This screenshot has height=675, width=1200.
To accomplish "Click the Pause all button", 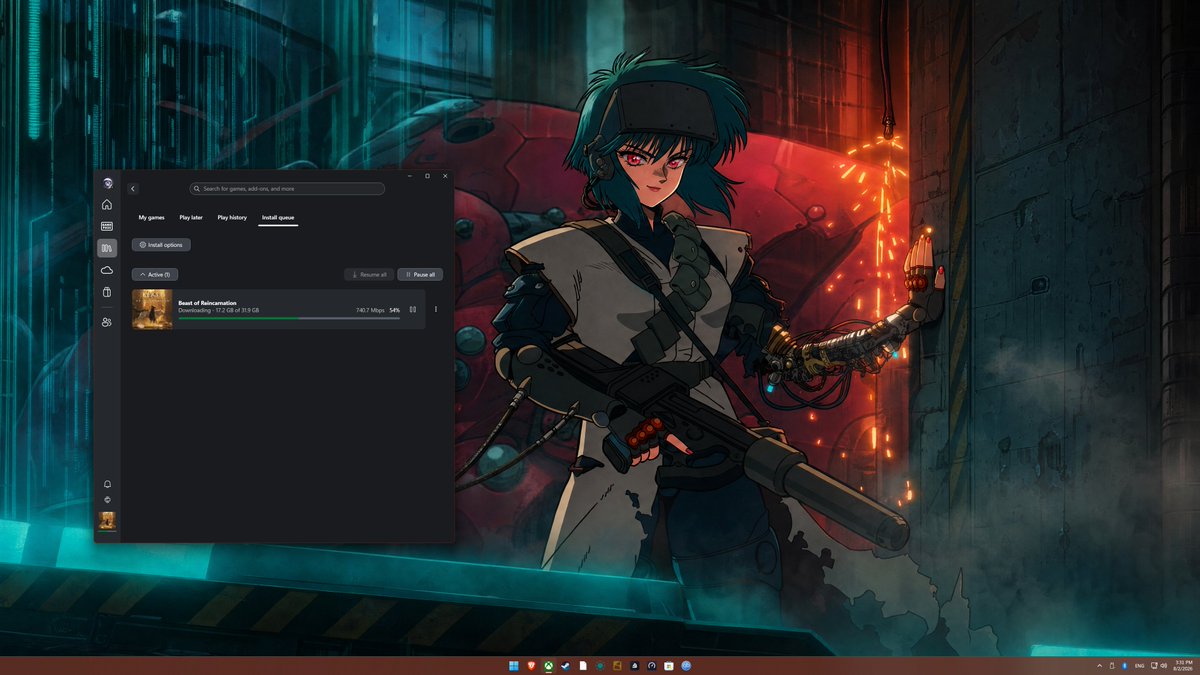I will [x=420, y=274].
